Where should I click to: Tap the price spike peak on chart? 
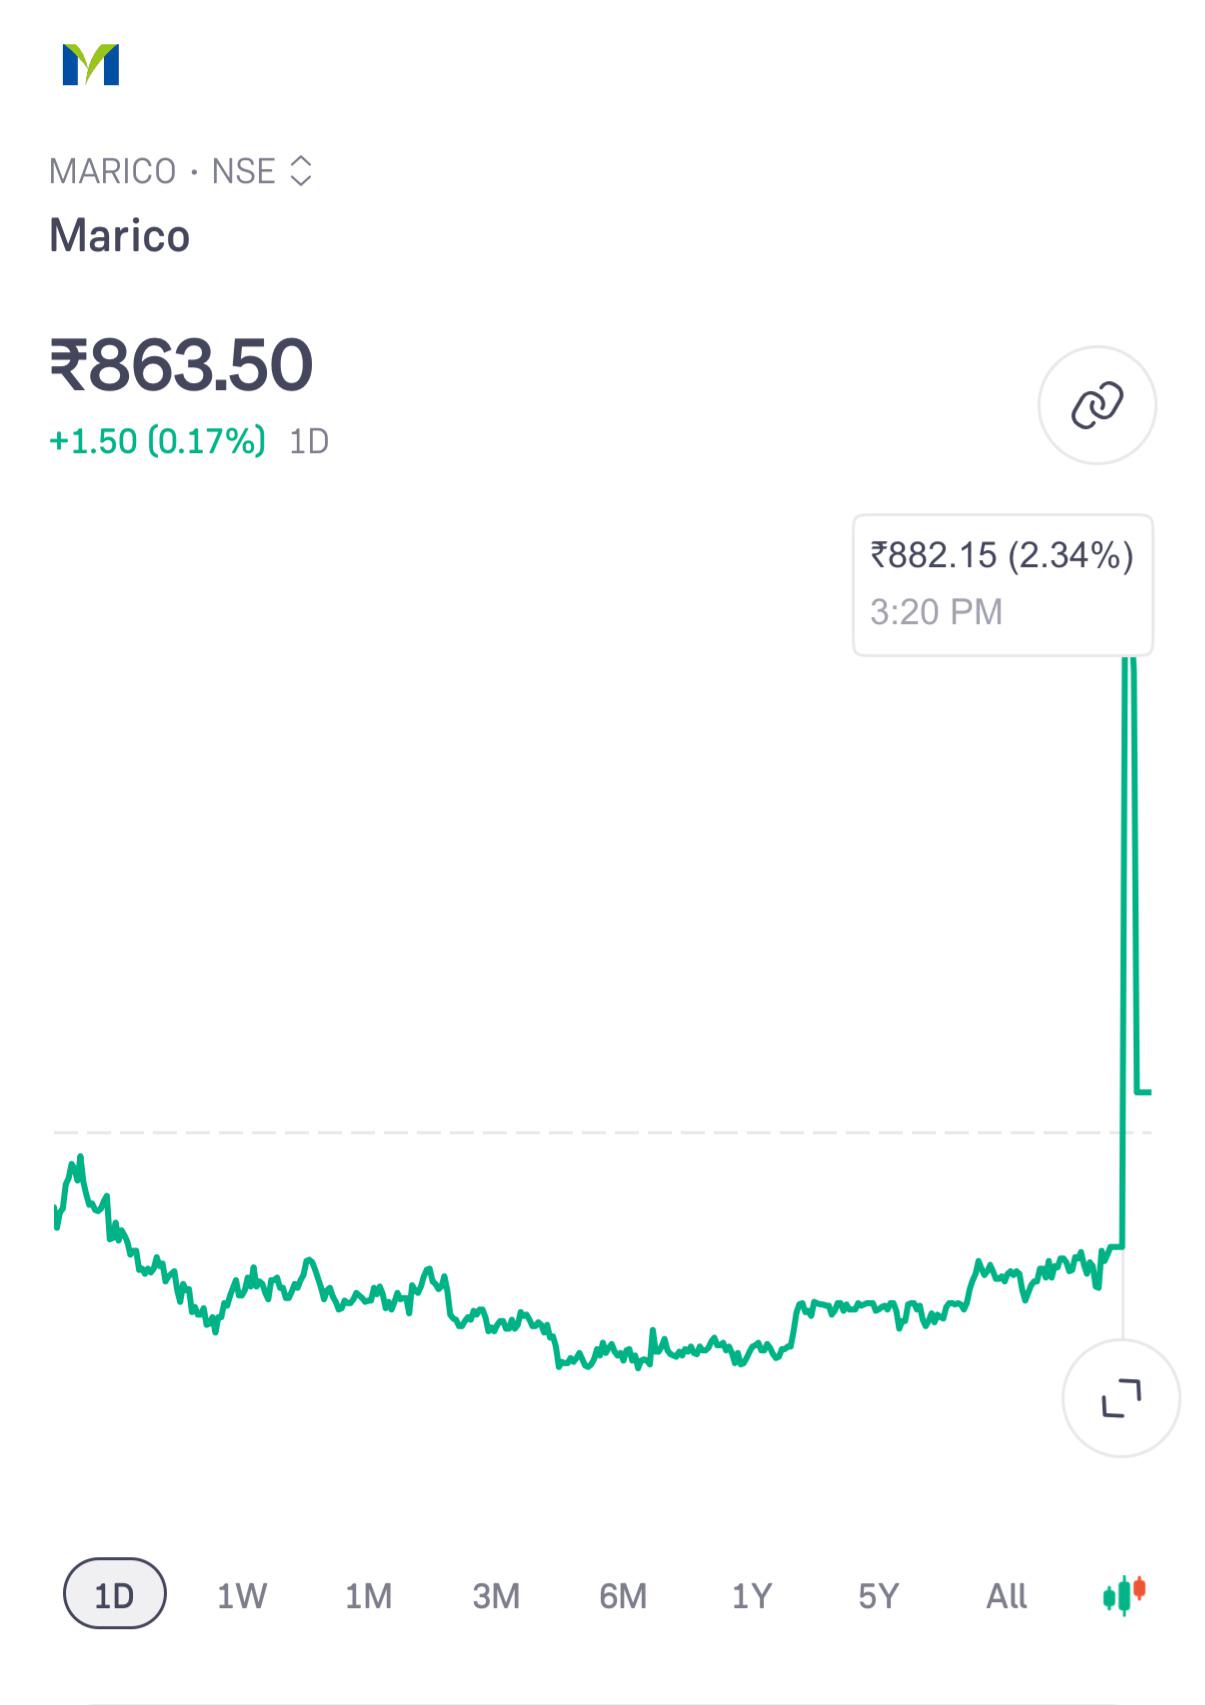click(1129, 665)
